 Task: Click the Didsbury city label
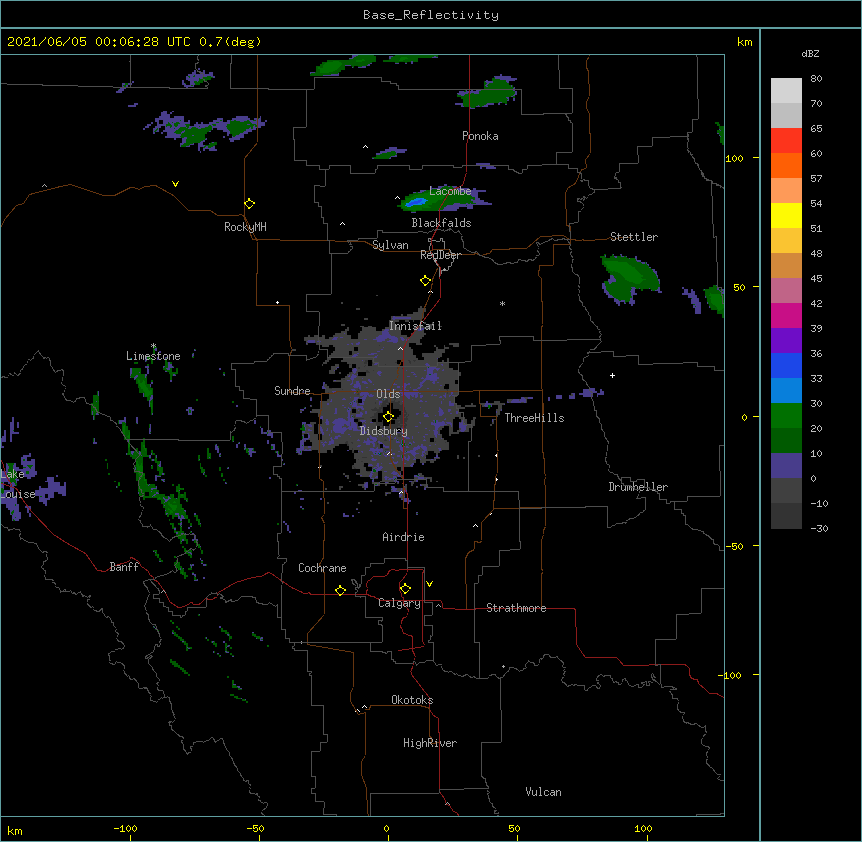384,431
